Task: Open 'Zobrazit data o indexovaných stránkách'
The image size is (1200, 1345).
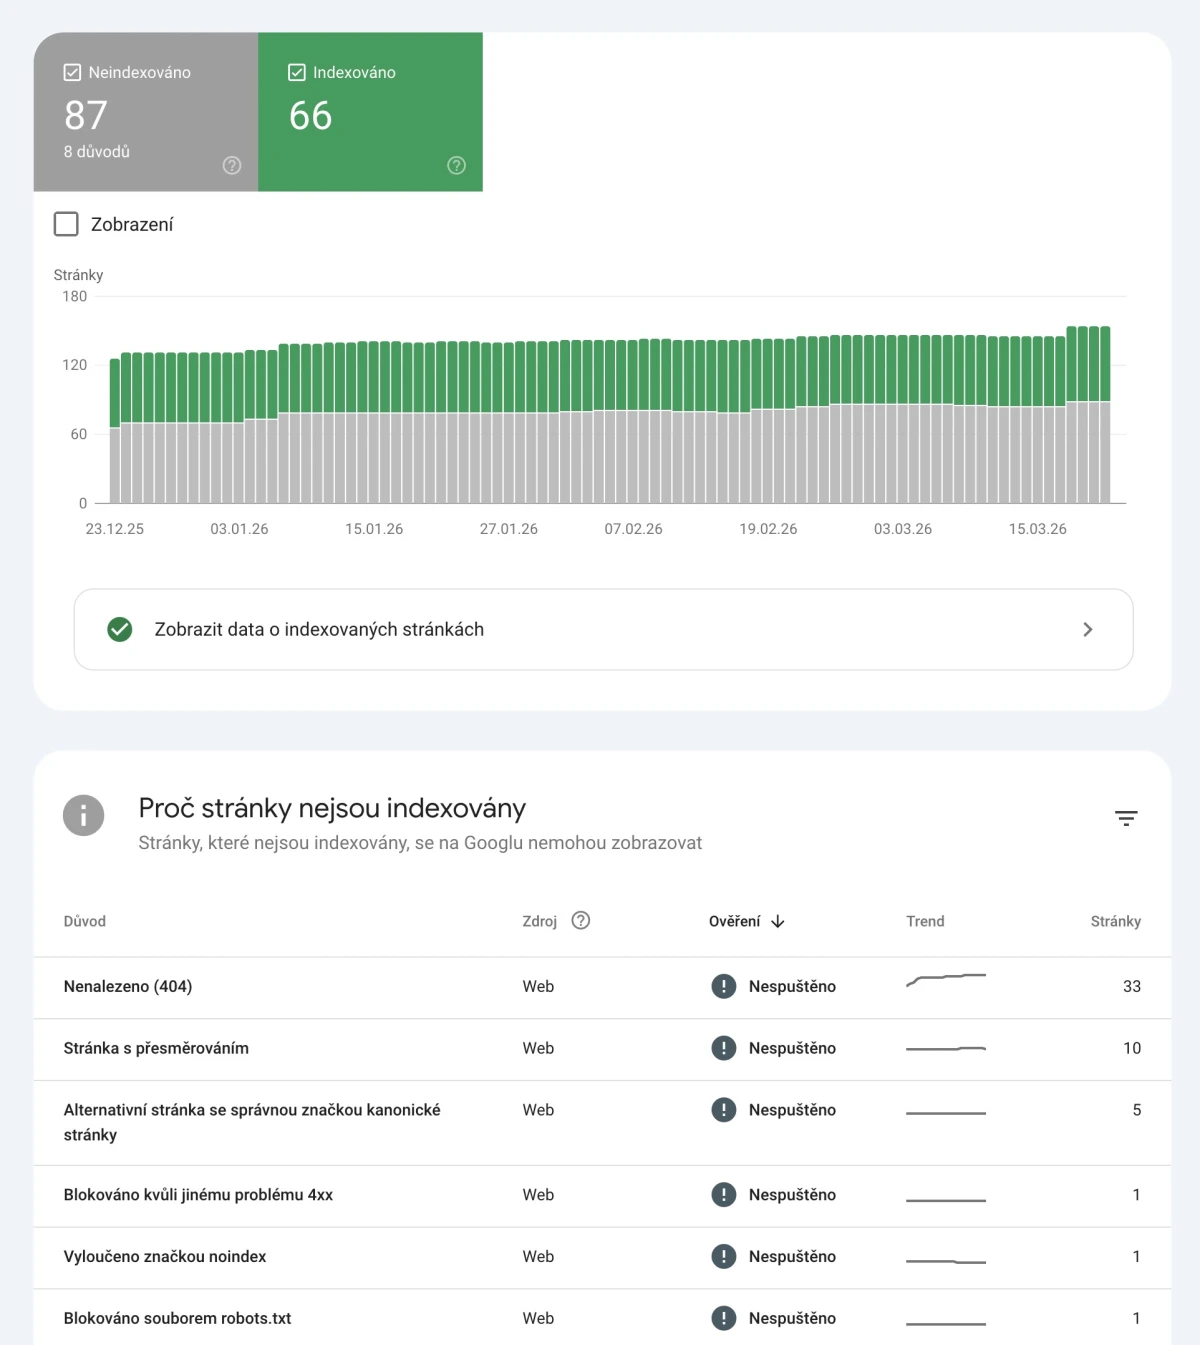Action: tap(319, 629)
